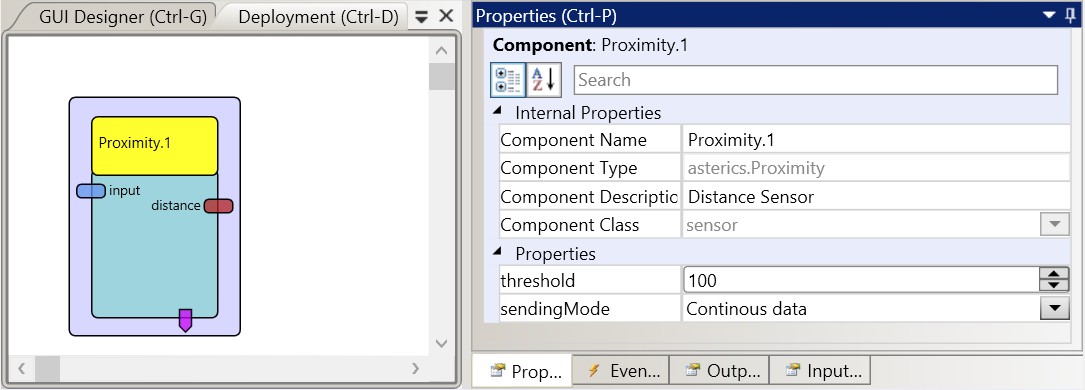The width and height of the screenshot is (1085, 390).
Task: Open the document tab list dropdown arrow
Action: [x=421, y=17]
